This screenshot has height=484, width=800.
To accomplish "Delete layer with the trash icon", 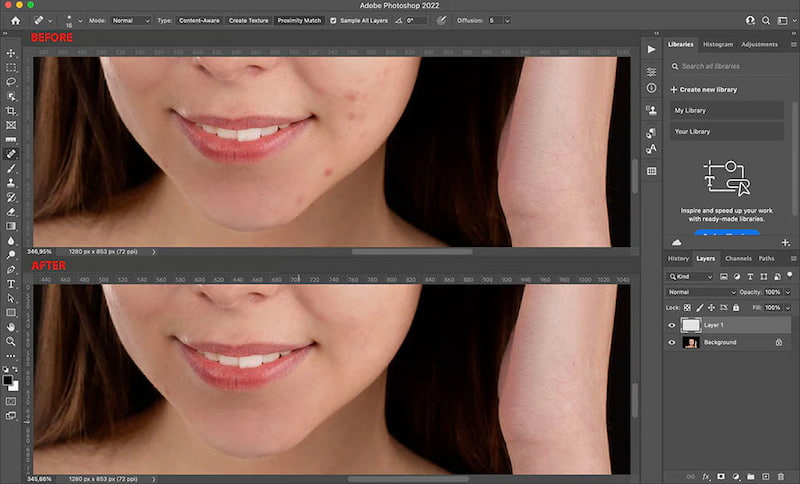I will (781, 476).
